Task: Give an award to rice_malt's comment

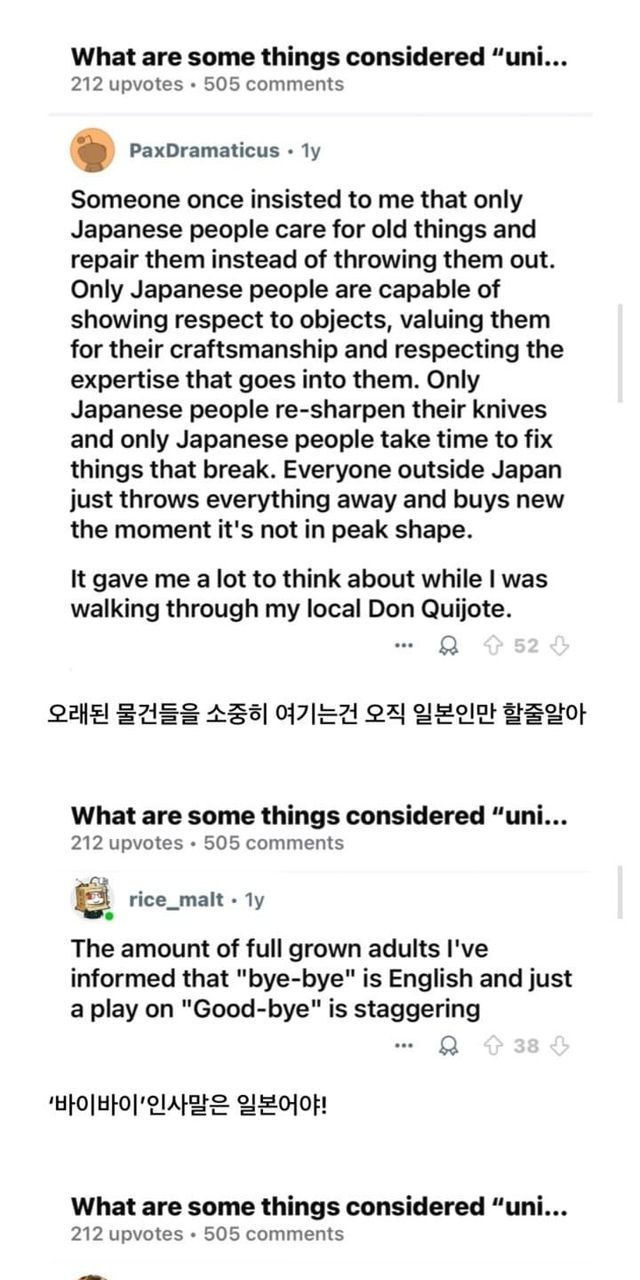Action: (x=449, y=1046)
